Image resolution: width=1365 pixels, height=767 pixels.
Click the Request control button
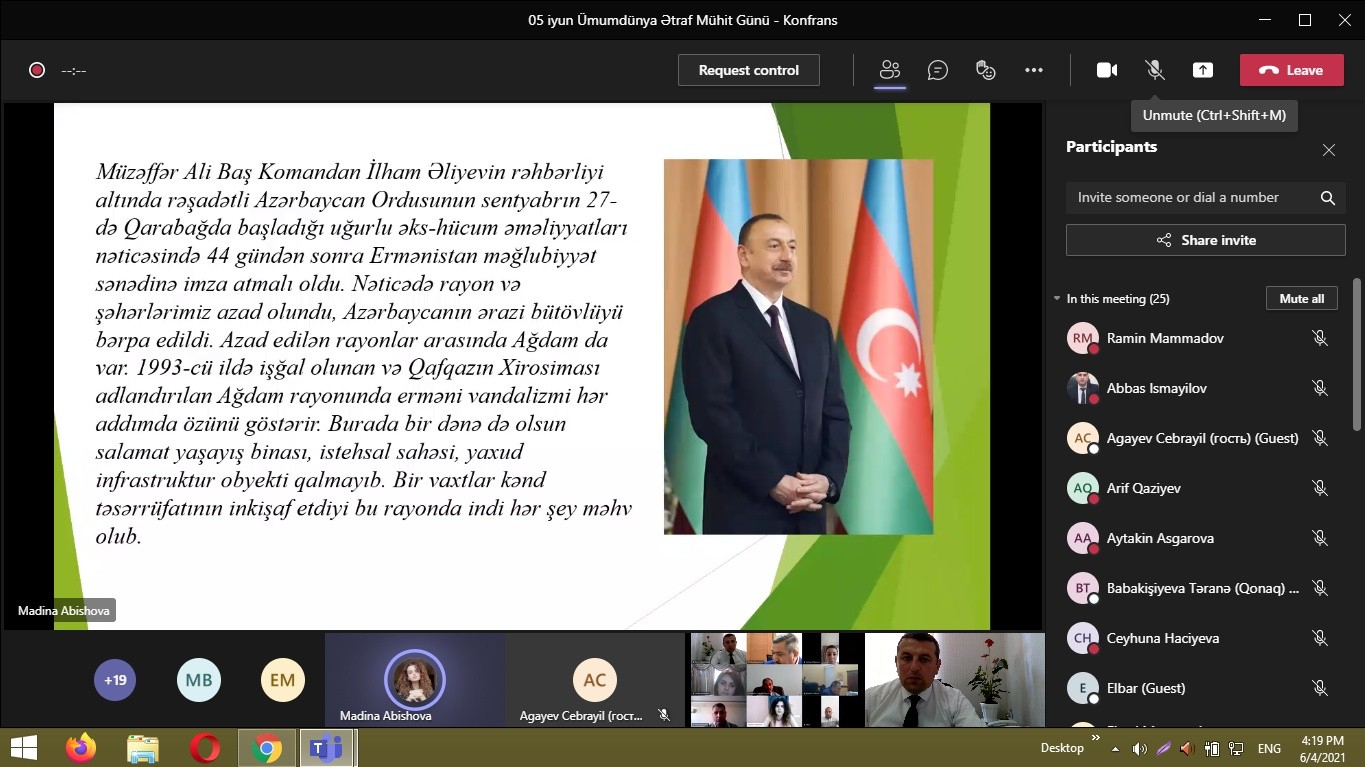point(749,70)
